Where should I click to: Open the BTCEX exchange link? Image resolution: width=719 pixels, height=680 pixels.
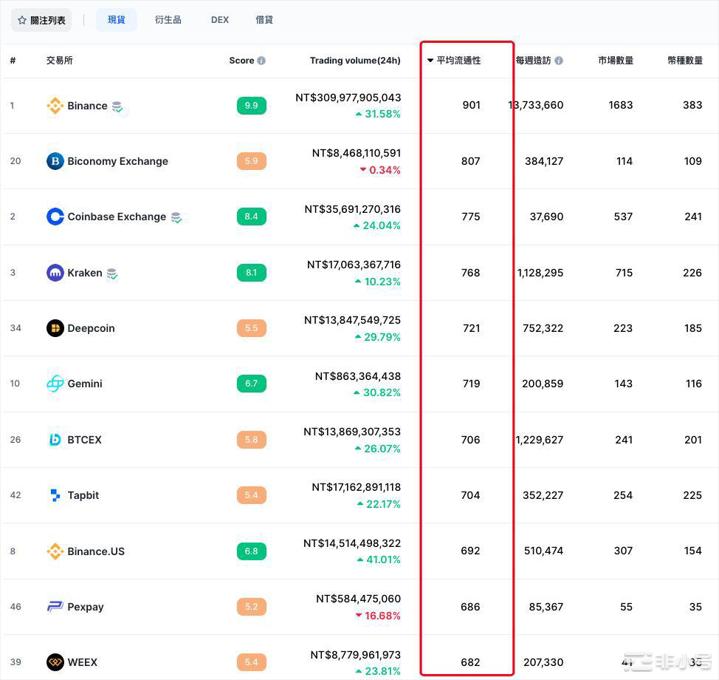pos(84,439)
